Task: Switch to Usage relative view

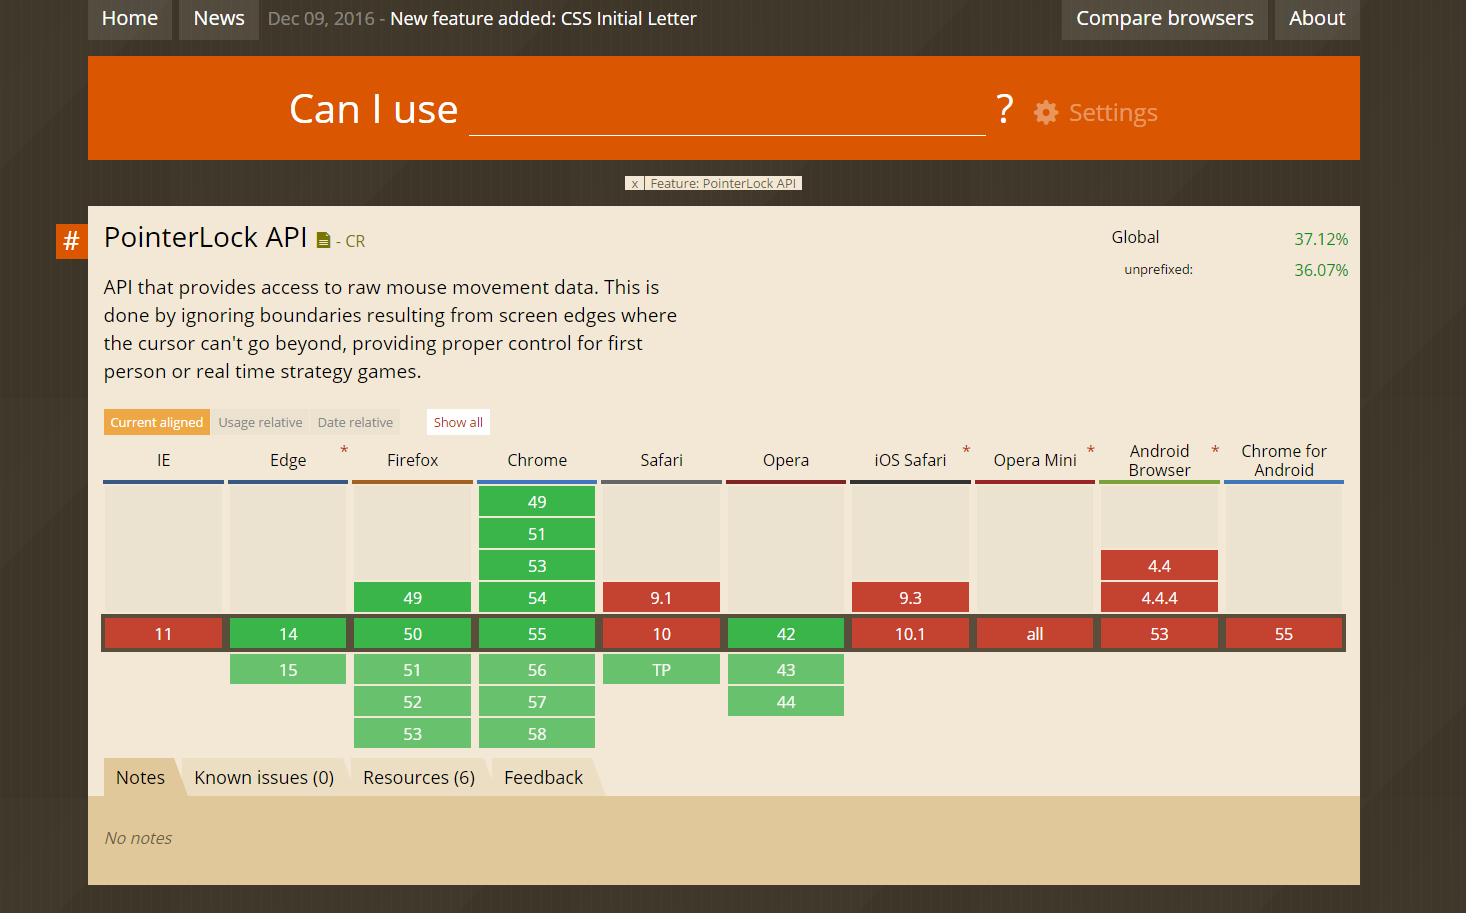Action: click(x=260, y=422)
